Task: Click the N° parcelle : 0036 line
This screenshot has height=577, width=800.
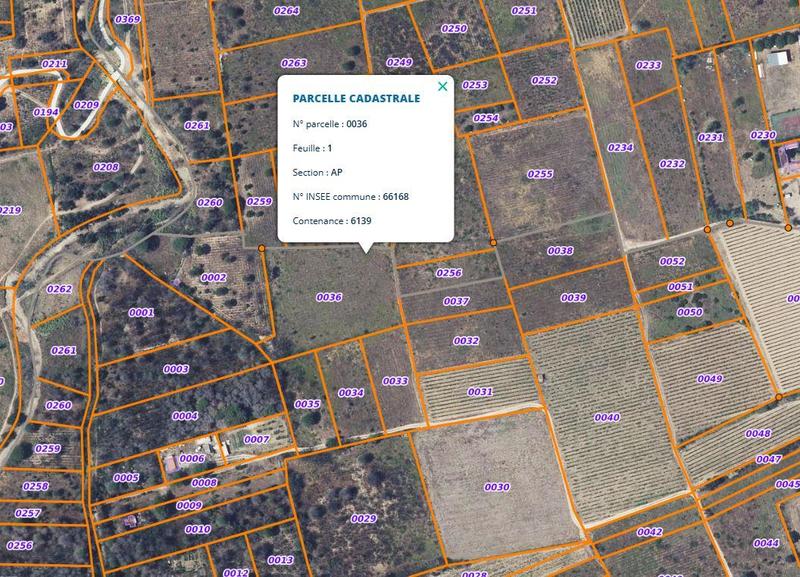Action: pyautogui.click(x=331, y=122)
